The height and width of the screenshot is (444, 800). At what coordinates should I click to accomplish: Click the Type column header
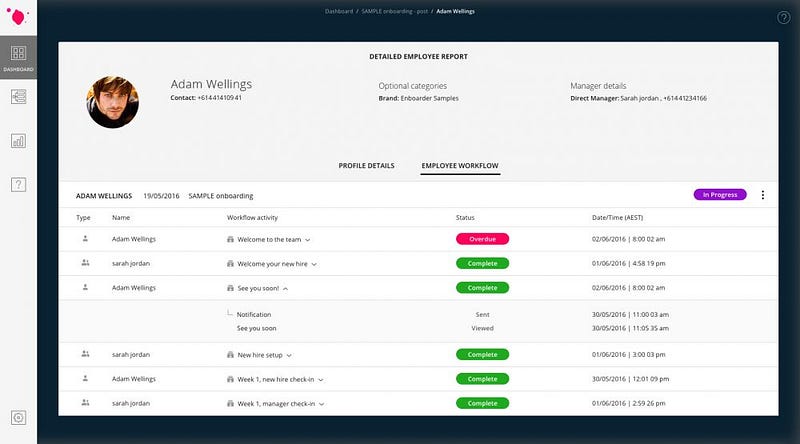[83, 217]
